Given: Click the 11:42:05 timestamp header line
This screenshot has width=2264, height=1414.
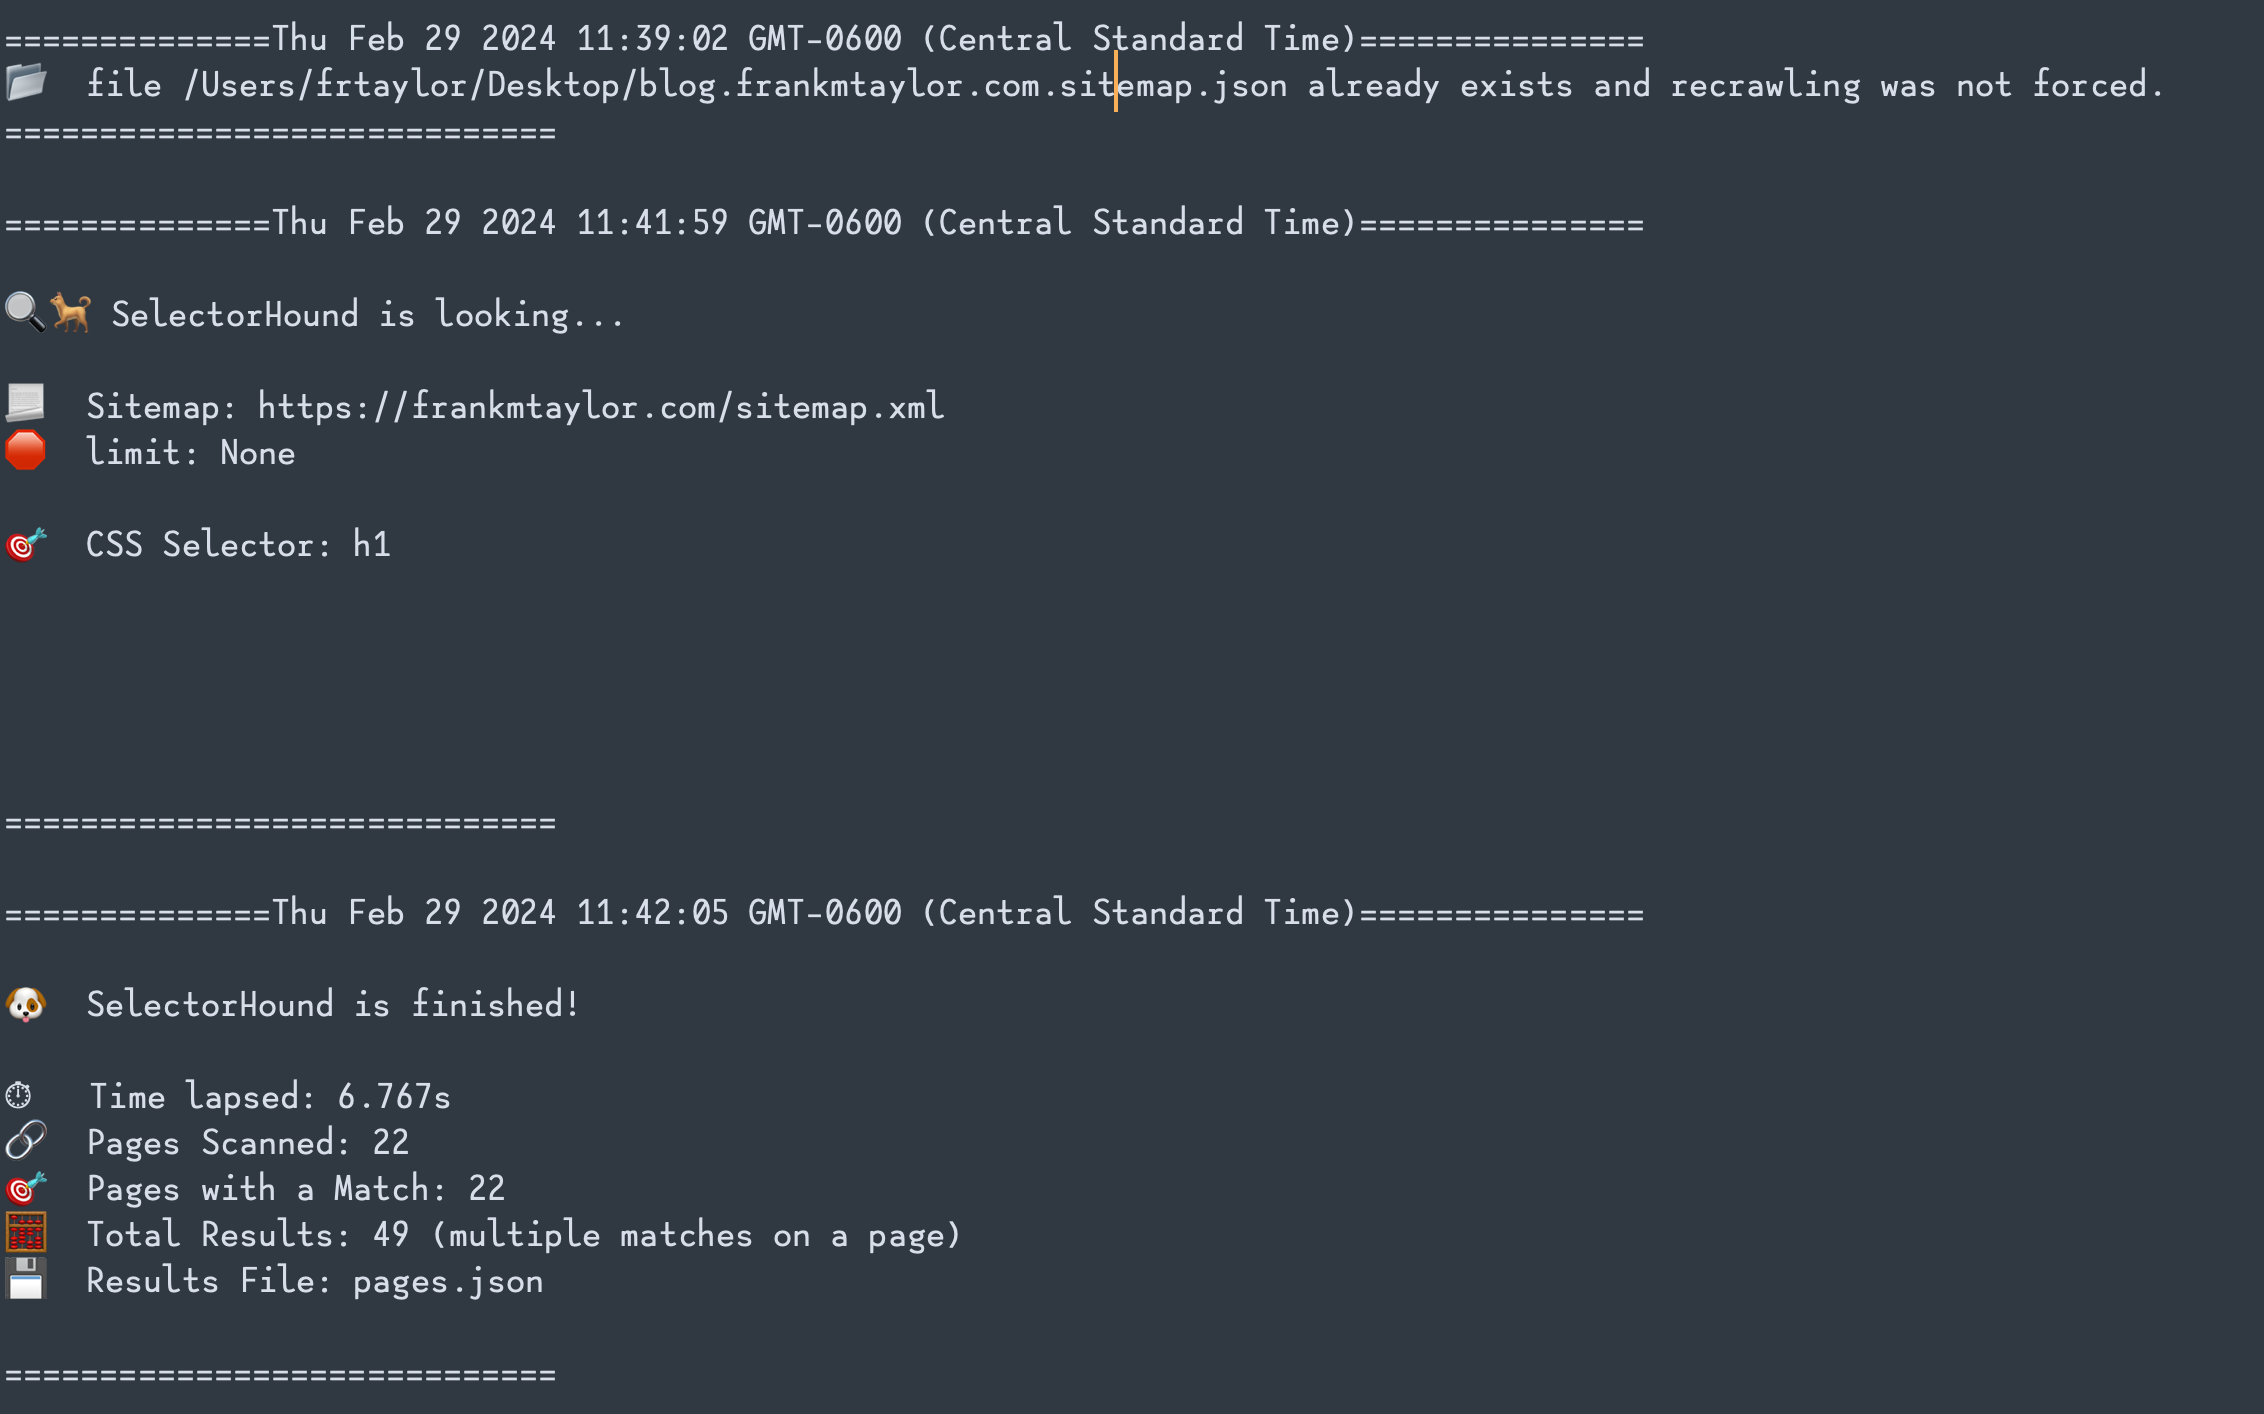Looking at the screenshot, I should 824,913.
